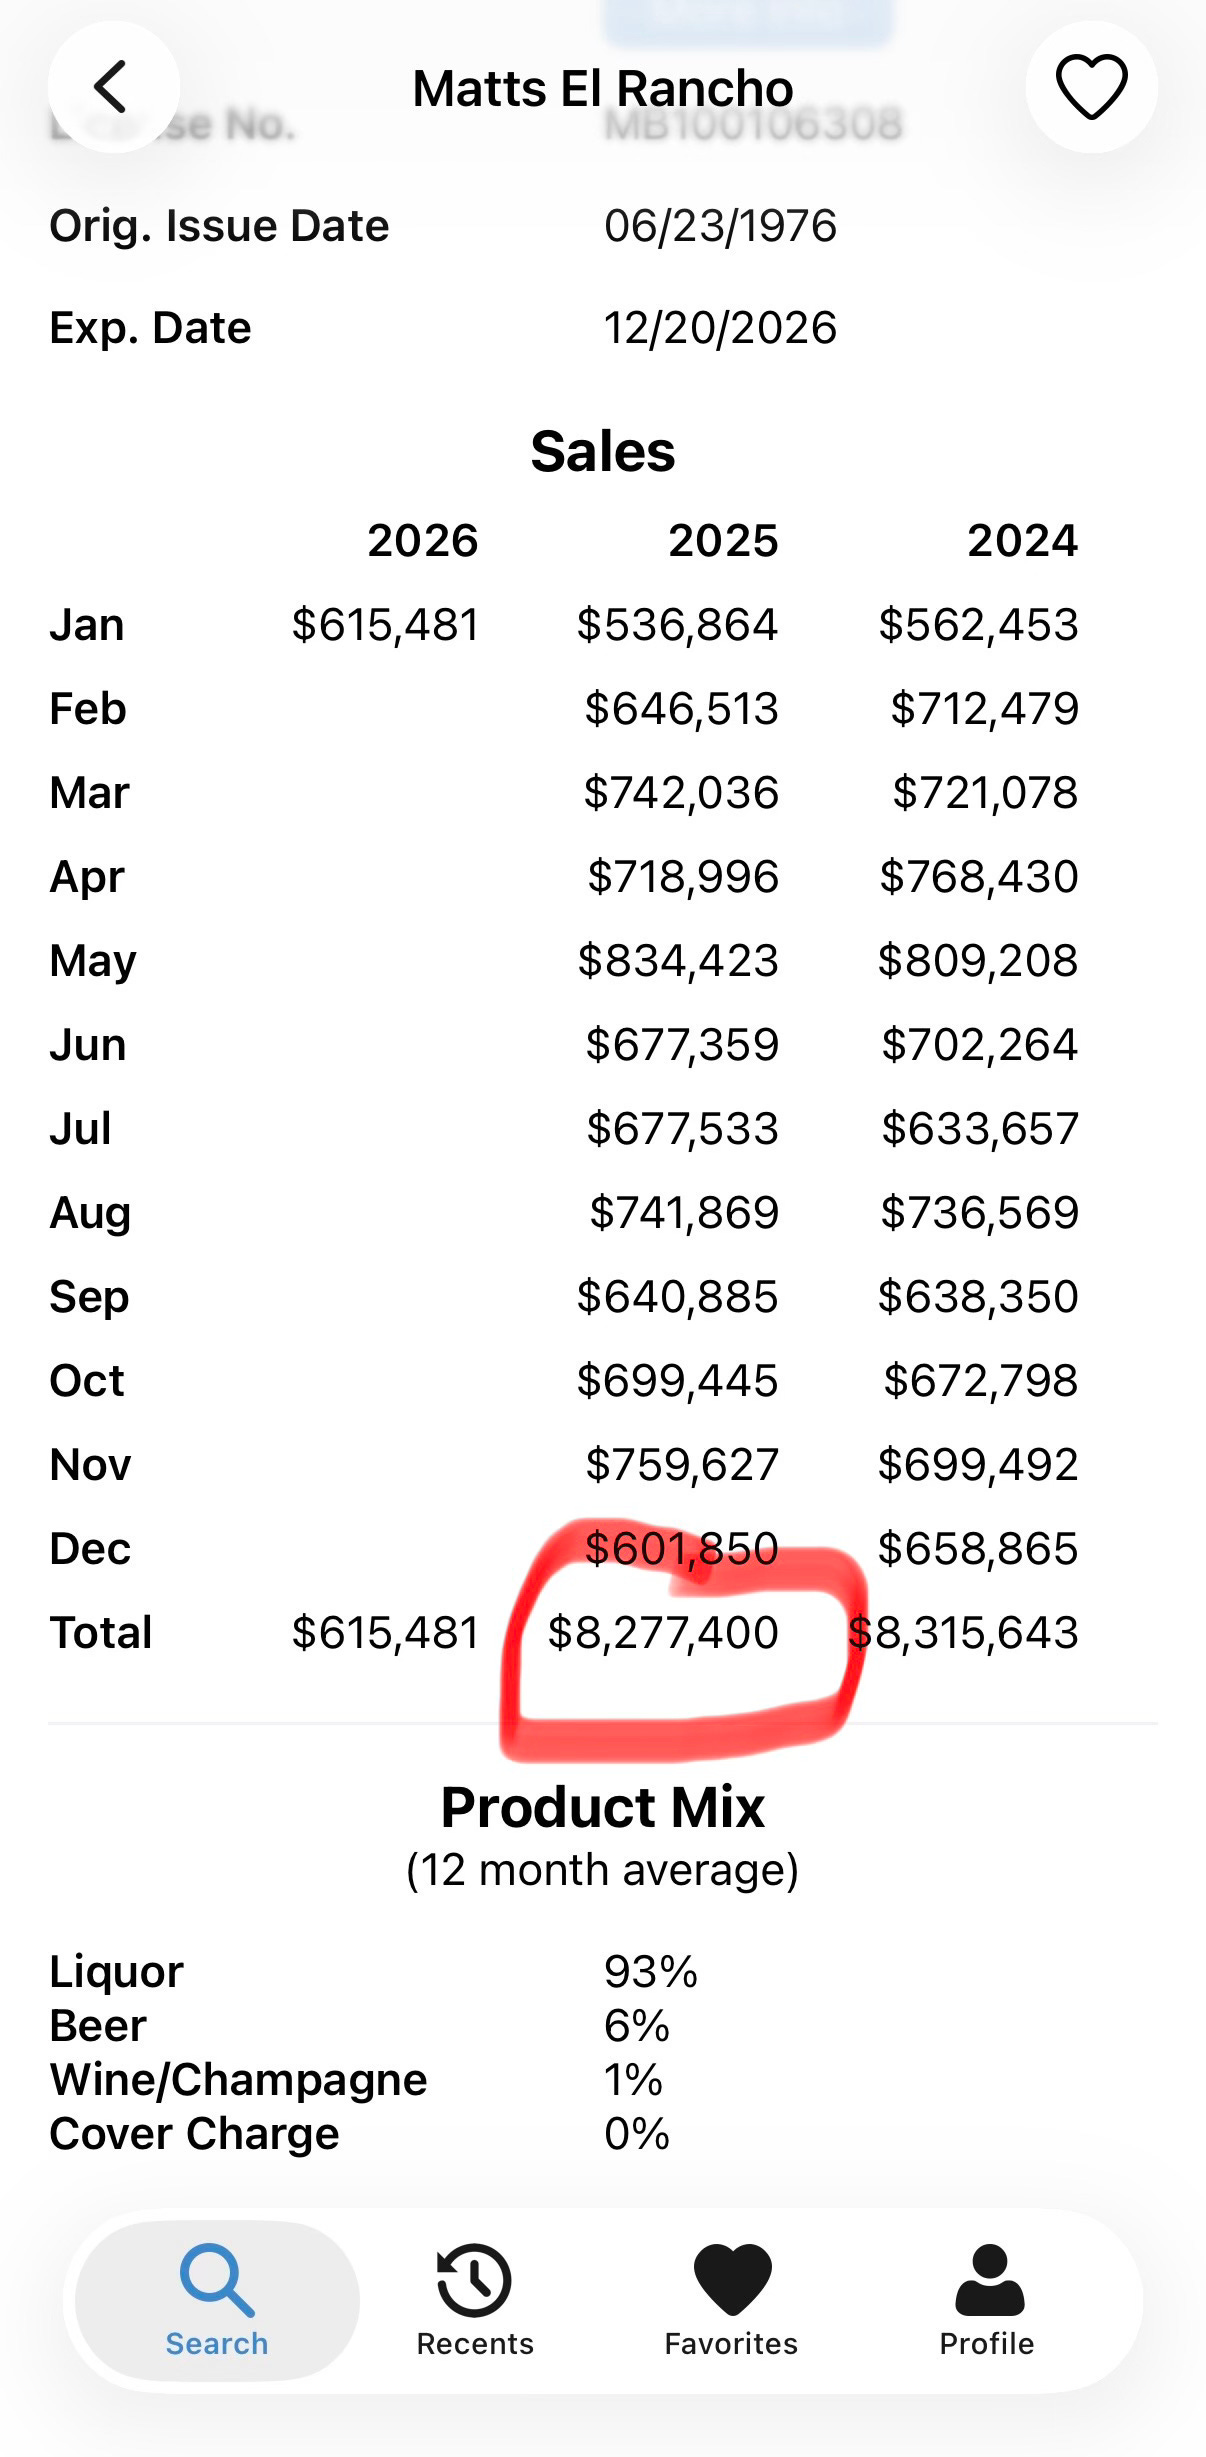
Task: Click the 2025 total $8,277,400
Action: (663, 1632)
